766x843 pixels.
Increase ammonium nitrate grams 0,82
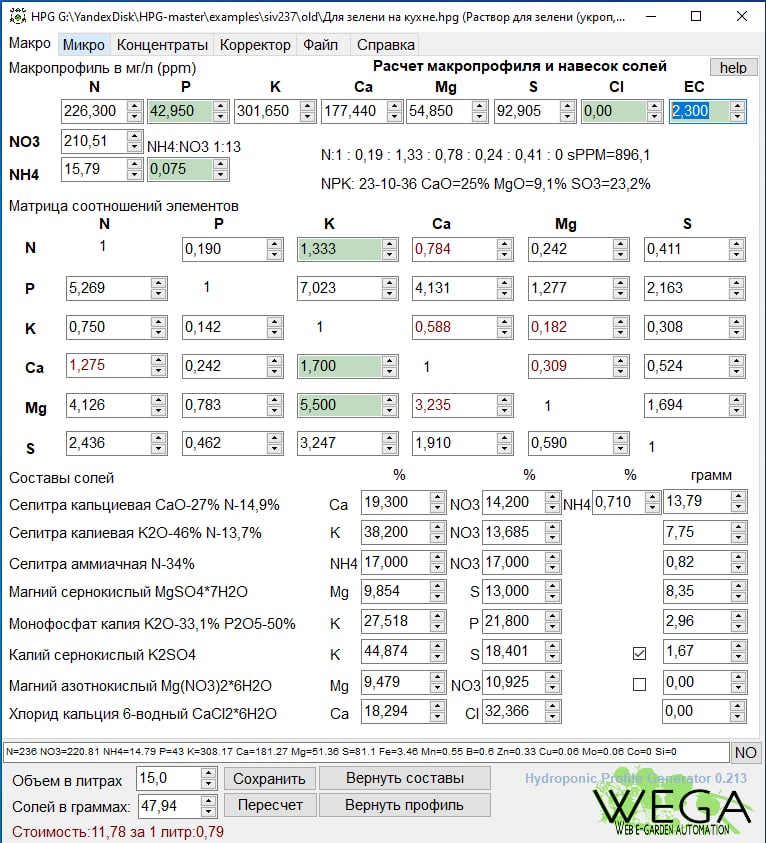(739, 556)
